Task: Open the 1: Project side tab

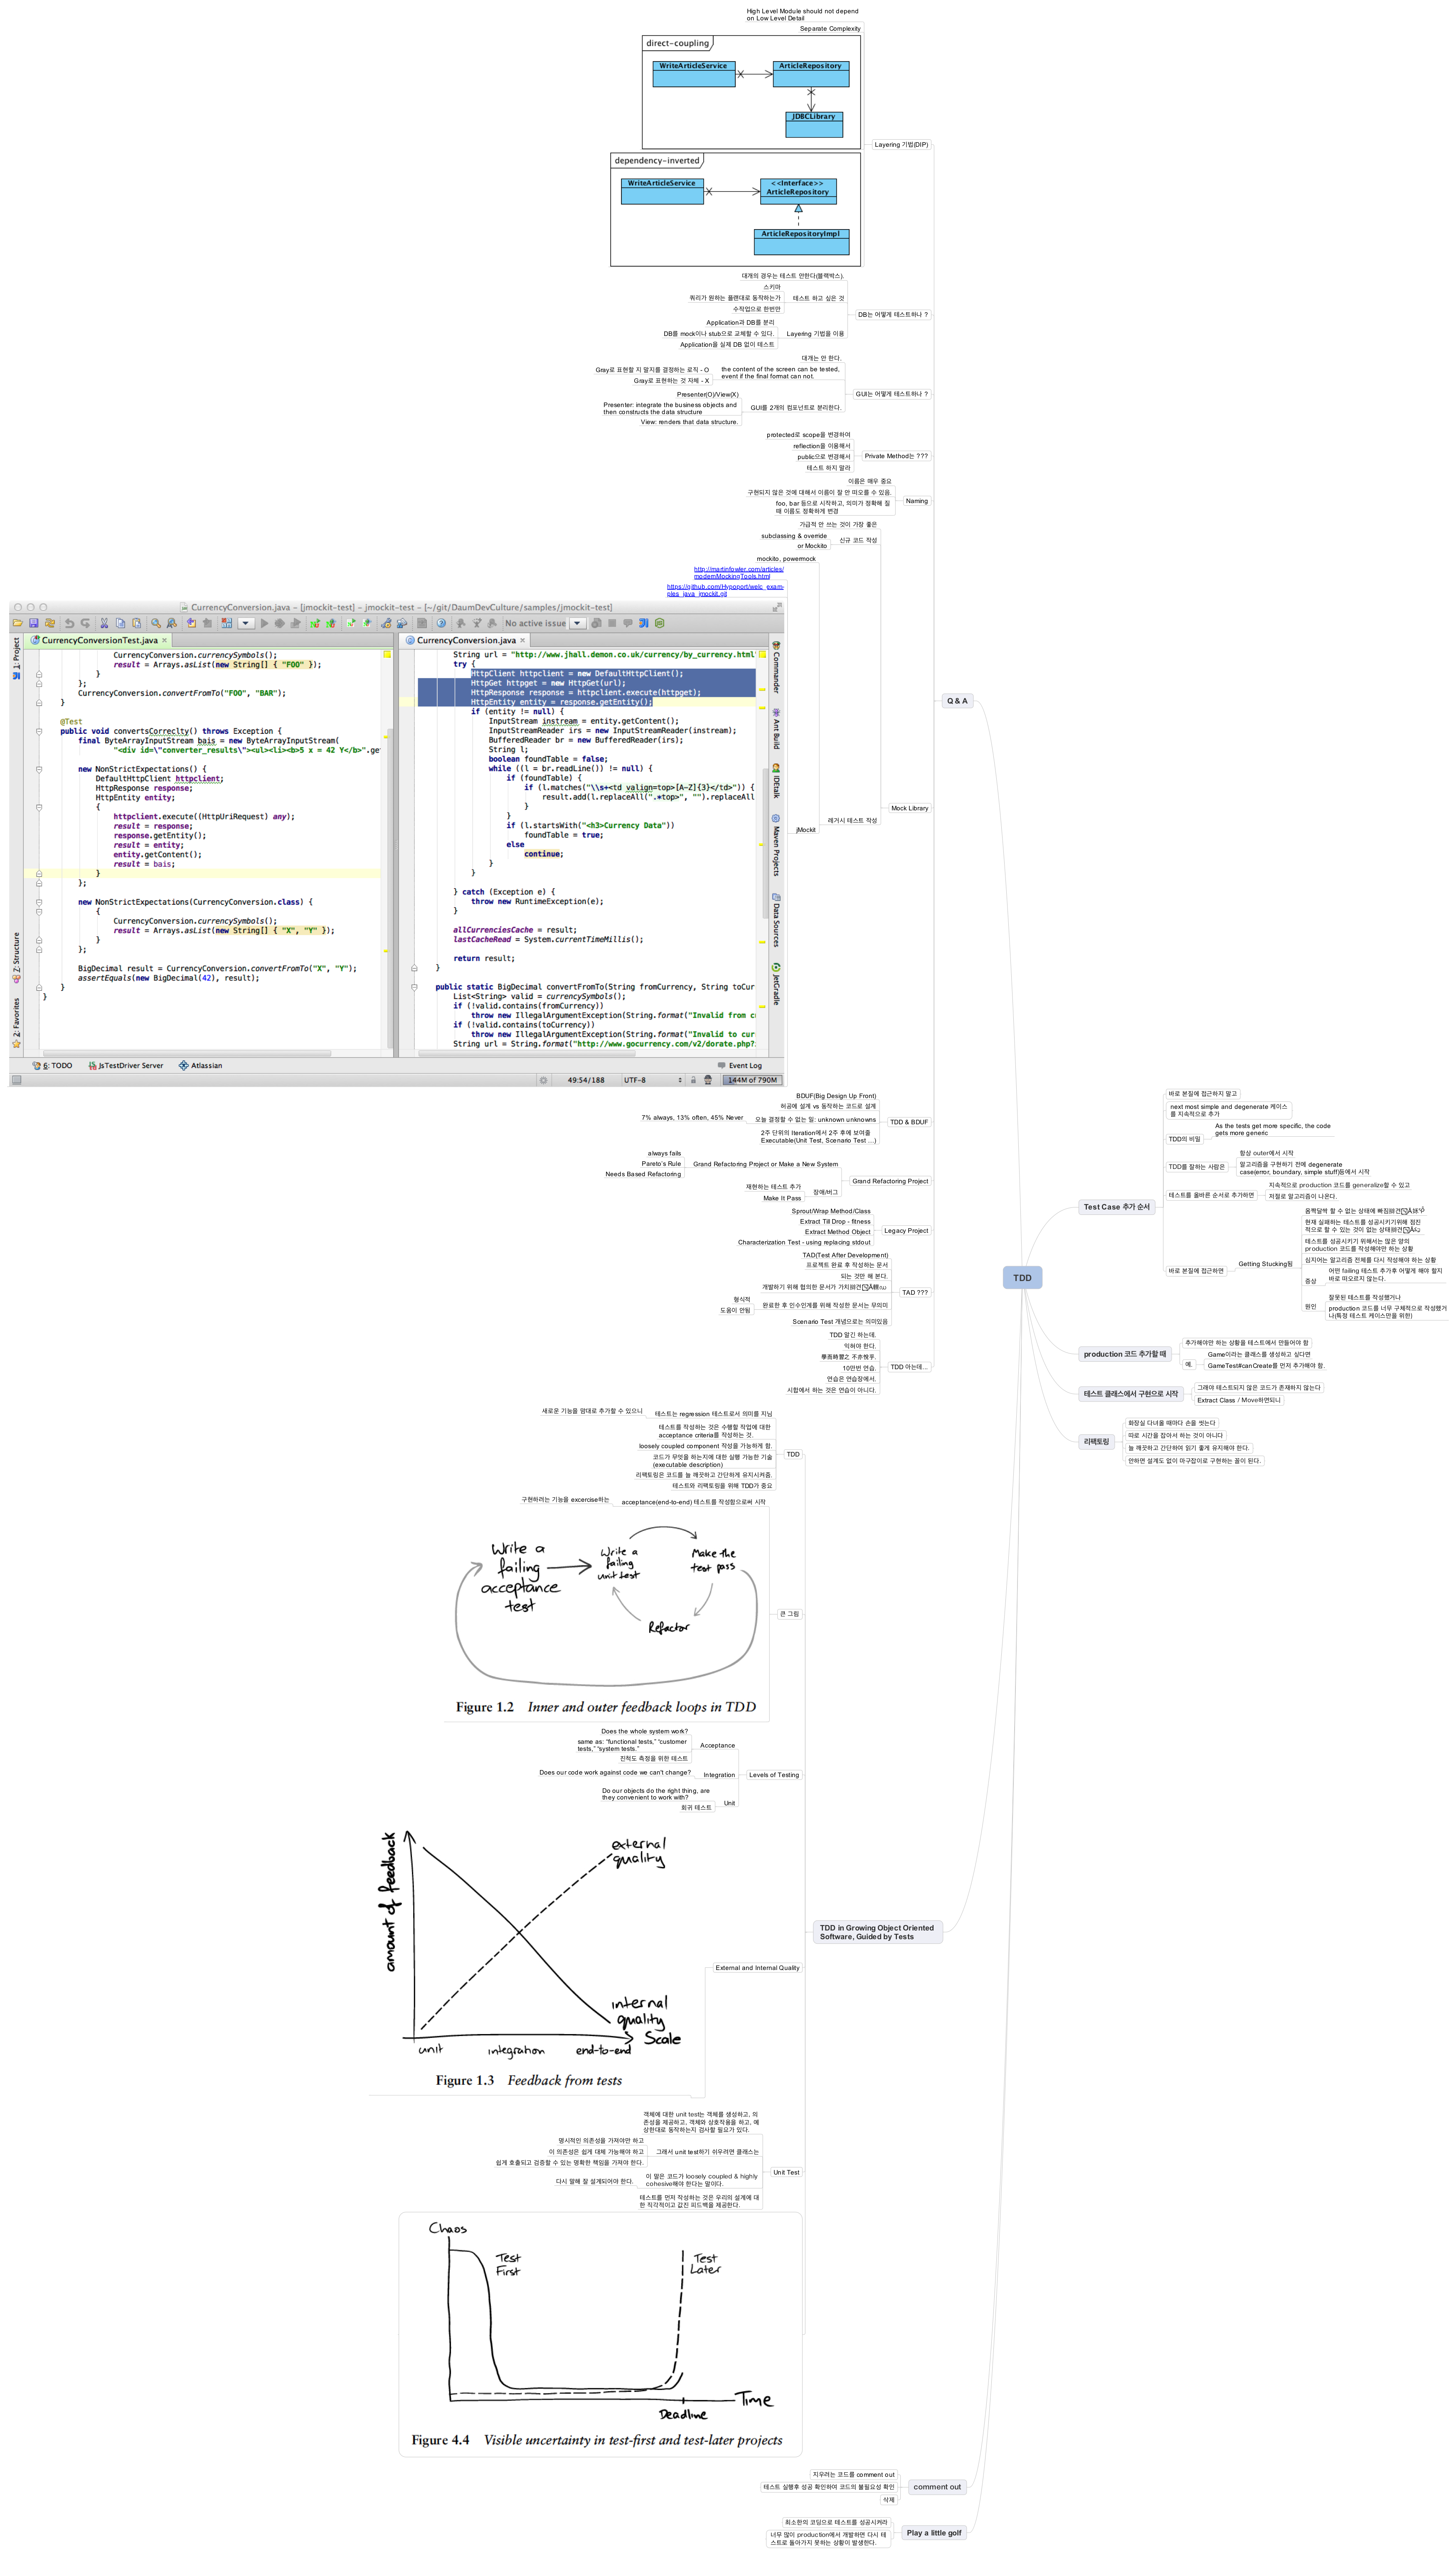Action: (16, 659)
